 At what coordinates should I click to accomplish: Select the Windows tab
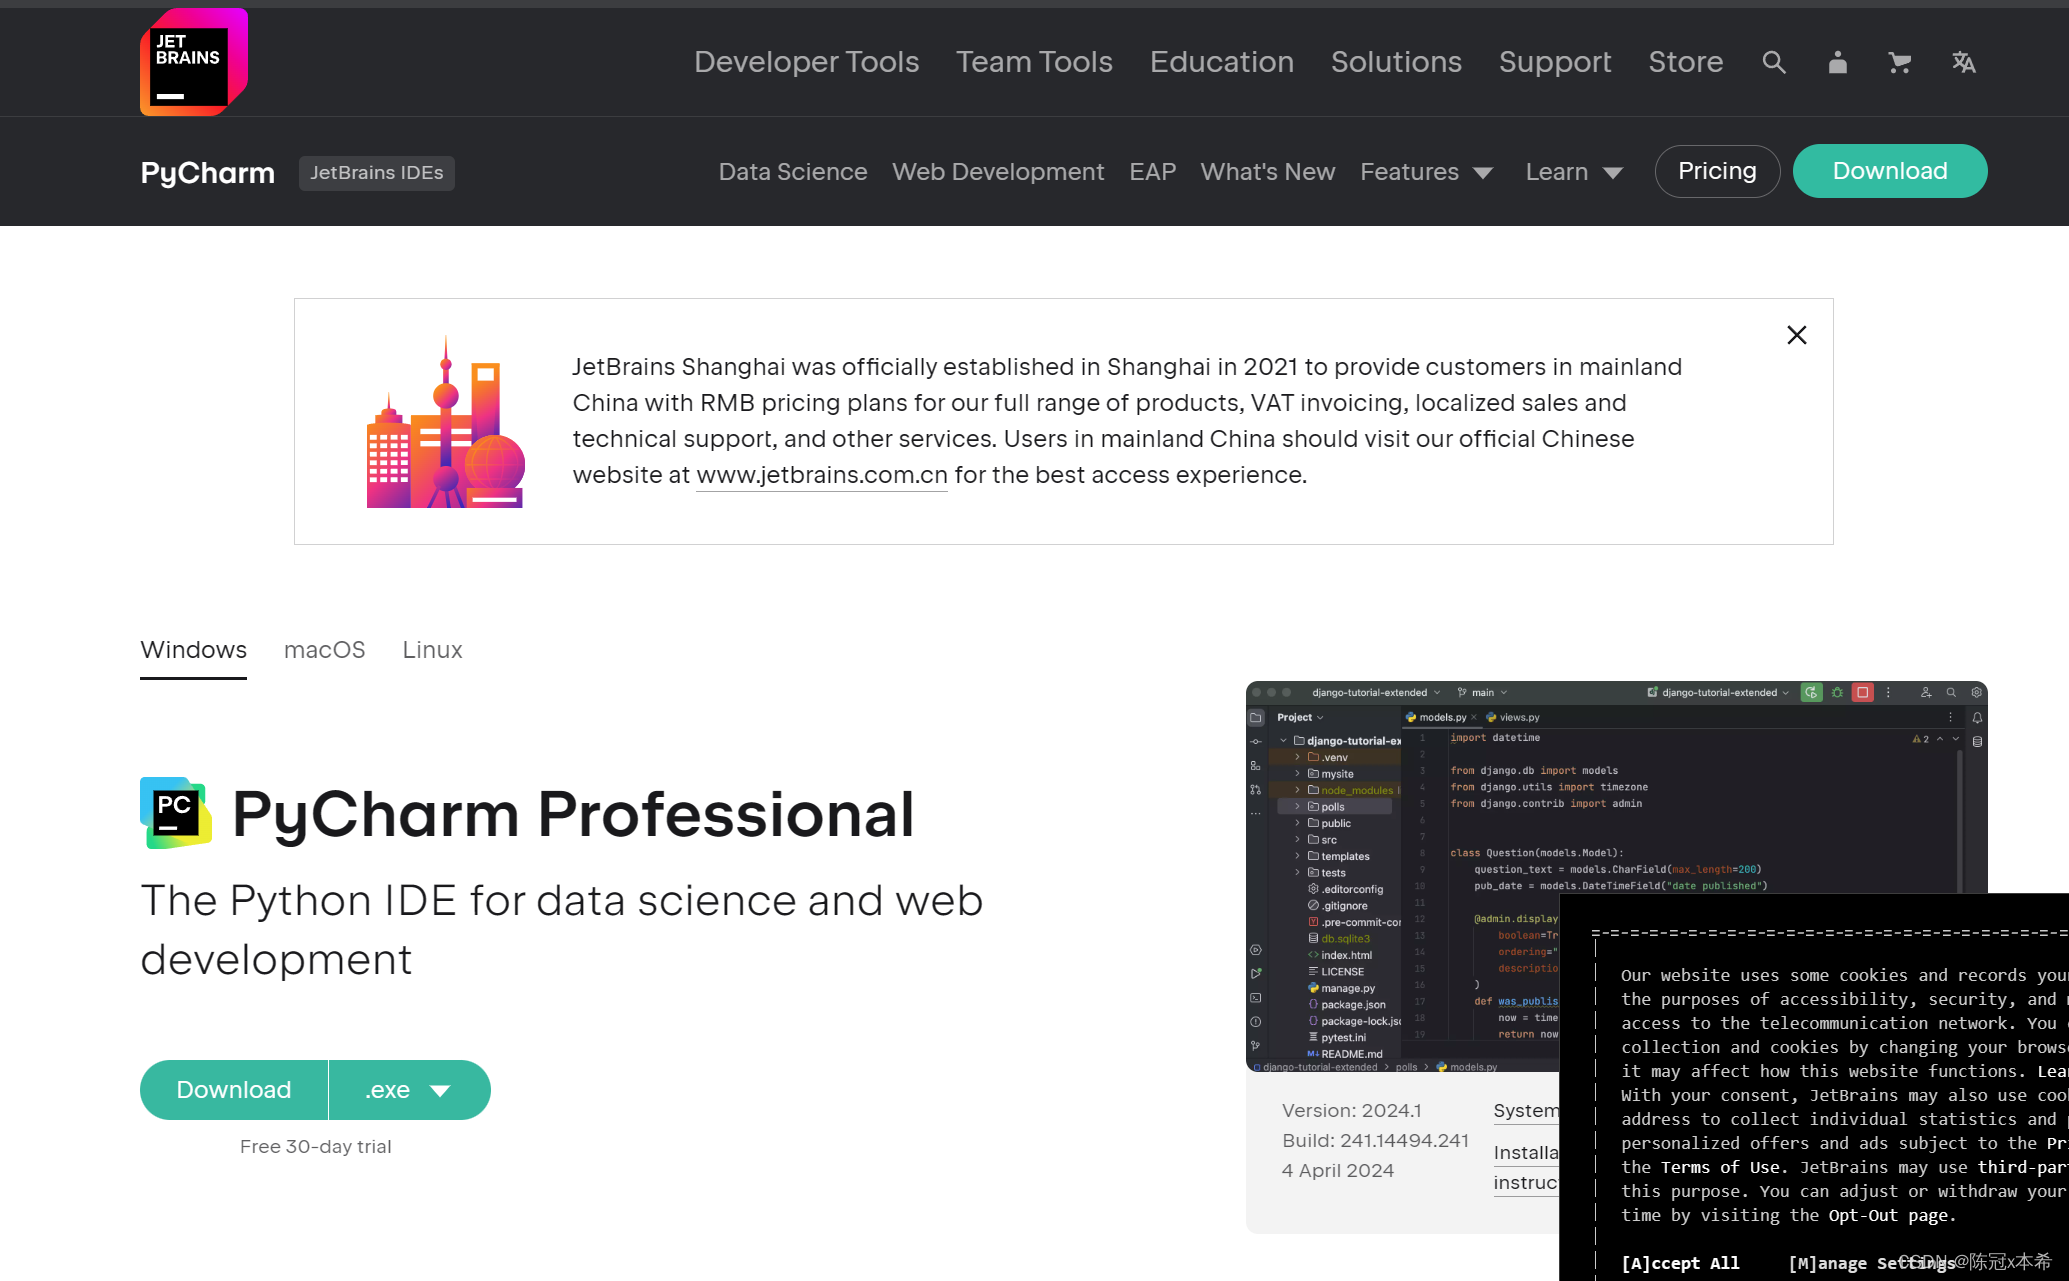click(x=193, y=650)
